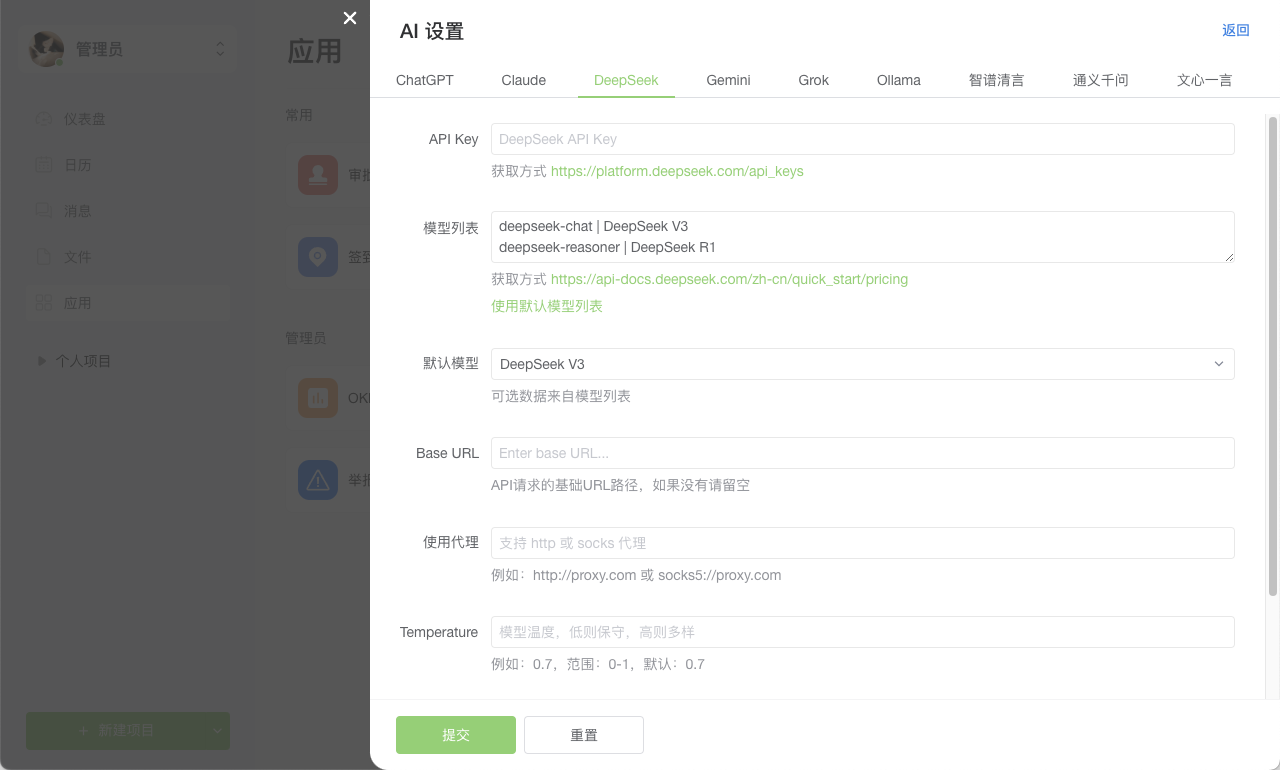1280x770 pixels.
Task: Open the check-in location pin app icon
Action: [318, 257]
